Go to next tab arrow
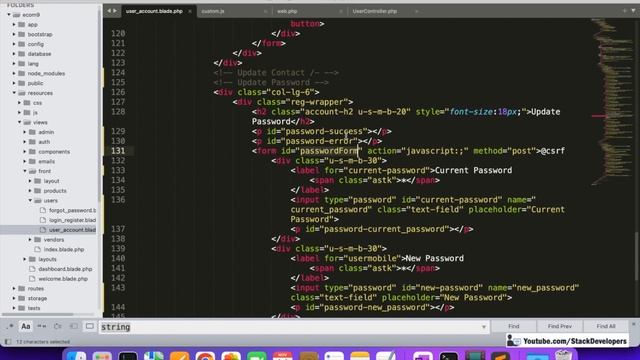Screen dimensions: 640x360 tap(115, 11)
